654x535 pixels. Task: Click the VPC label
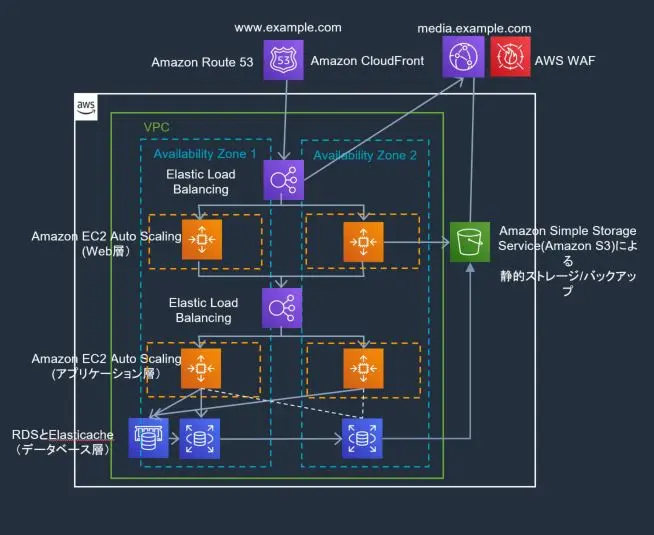[156, 127]
